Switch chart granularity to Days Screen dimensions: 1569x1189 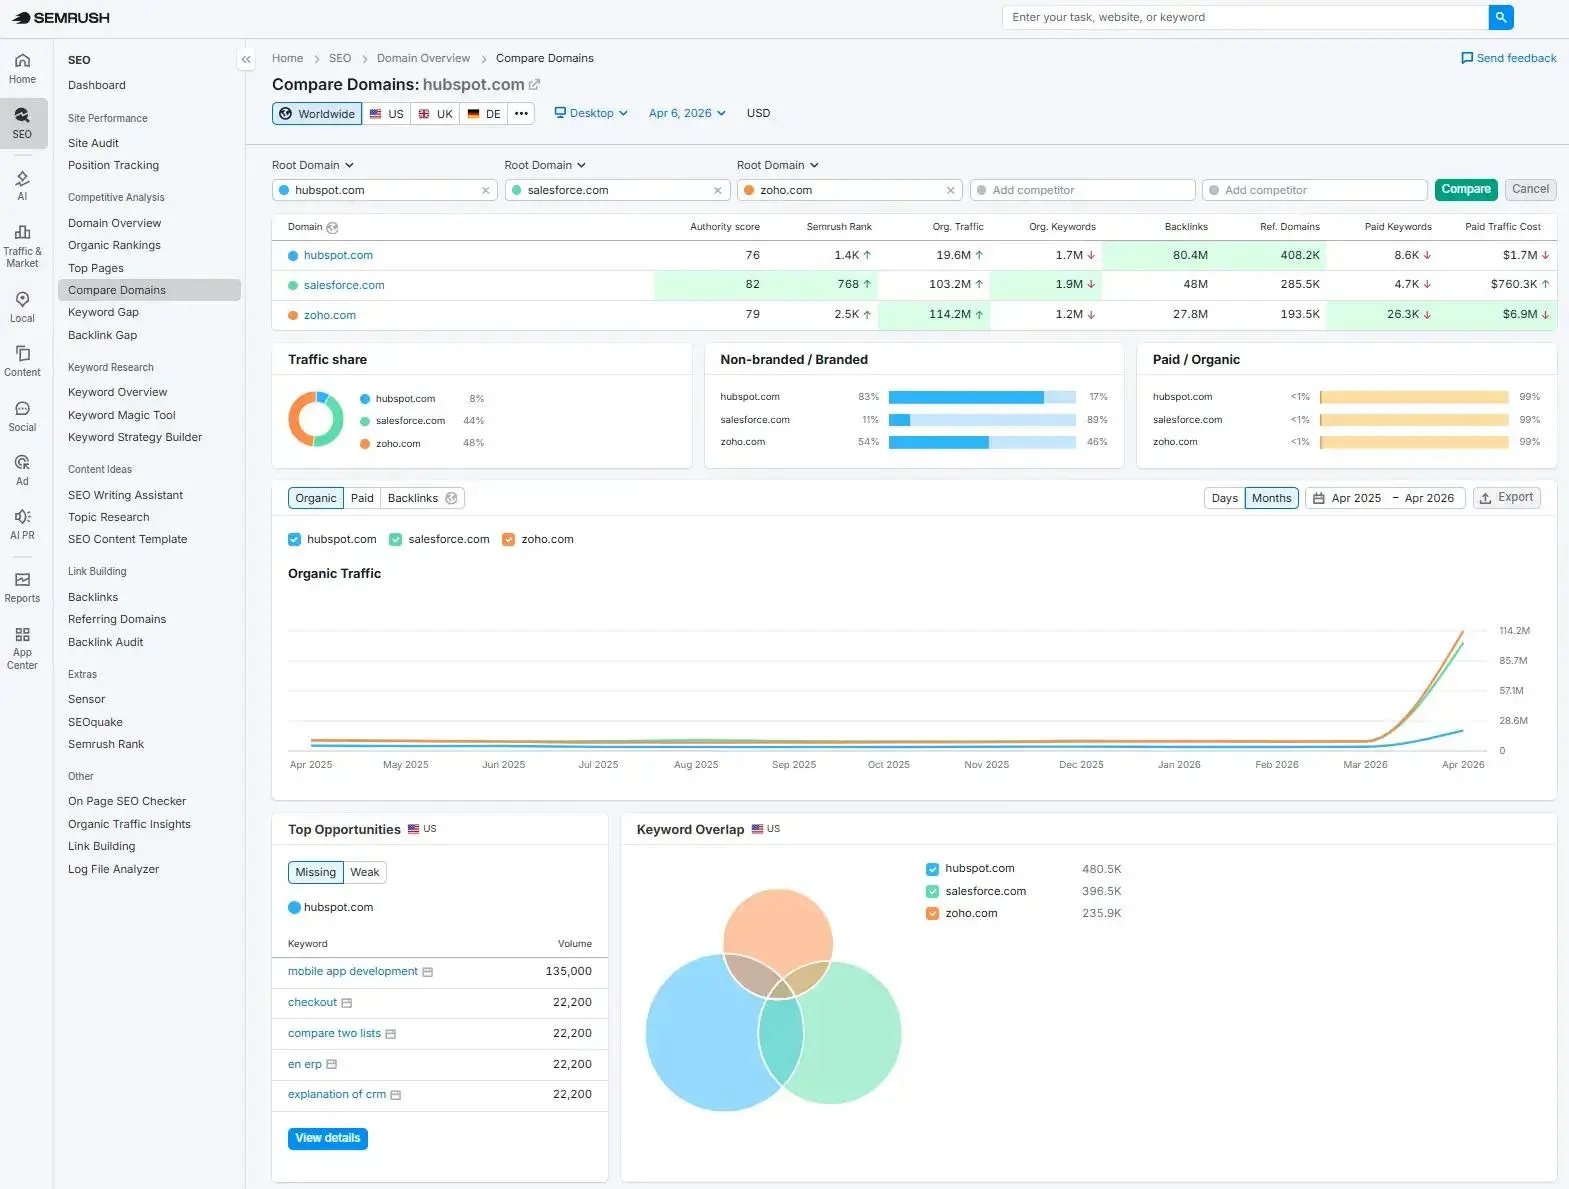(x=1224, y=498)
